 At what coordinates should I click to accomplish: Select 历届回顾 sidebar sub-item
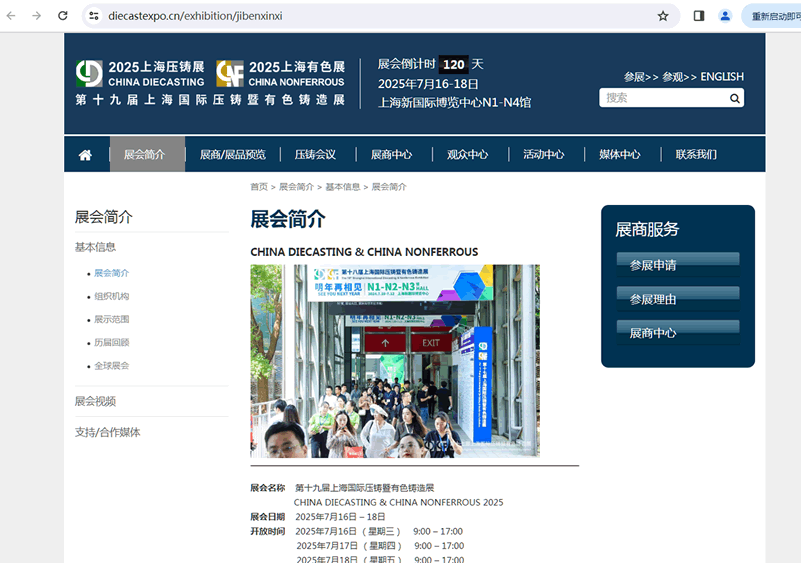pos(111,342)
